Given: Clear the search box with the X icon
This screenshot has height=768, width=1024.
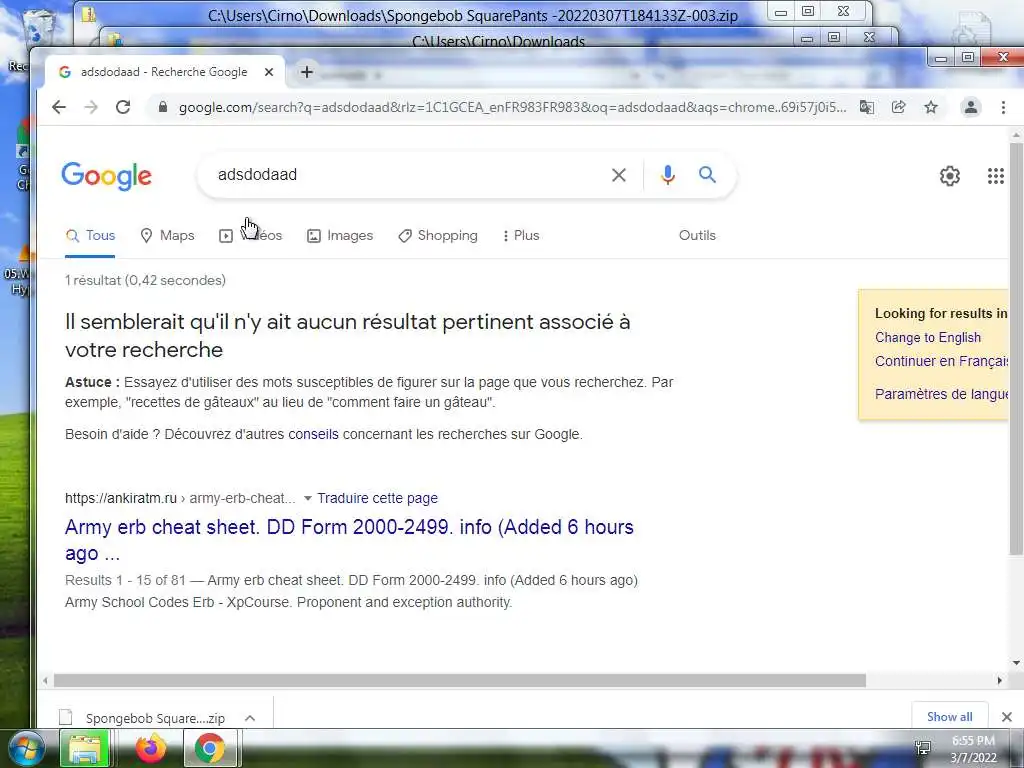Looking at the screenshot, I should [x=618, y=175].
